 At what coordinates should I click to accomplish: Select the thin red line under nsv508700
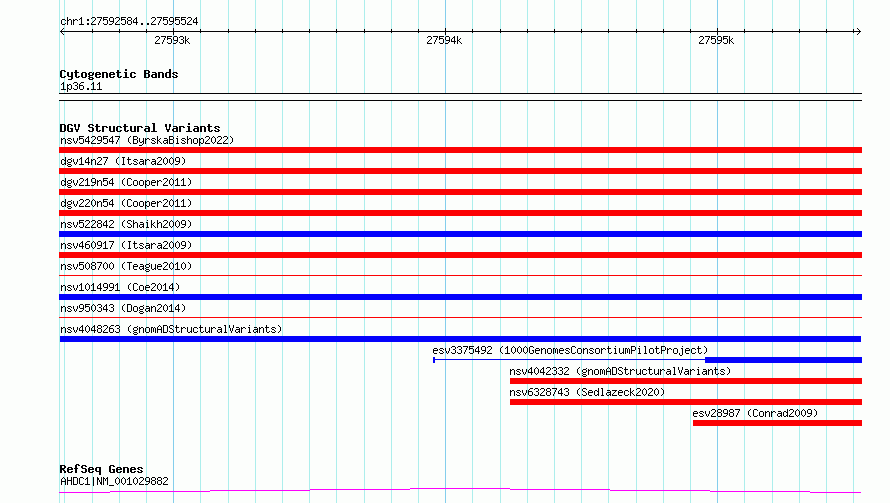tap(460, 276)
